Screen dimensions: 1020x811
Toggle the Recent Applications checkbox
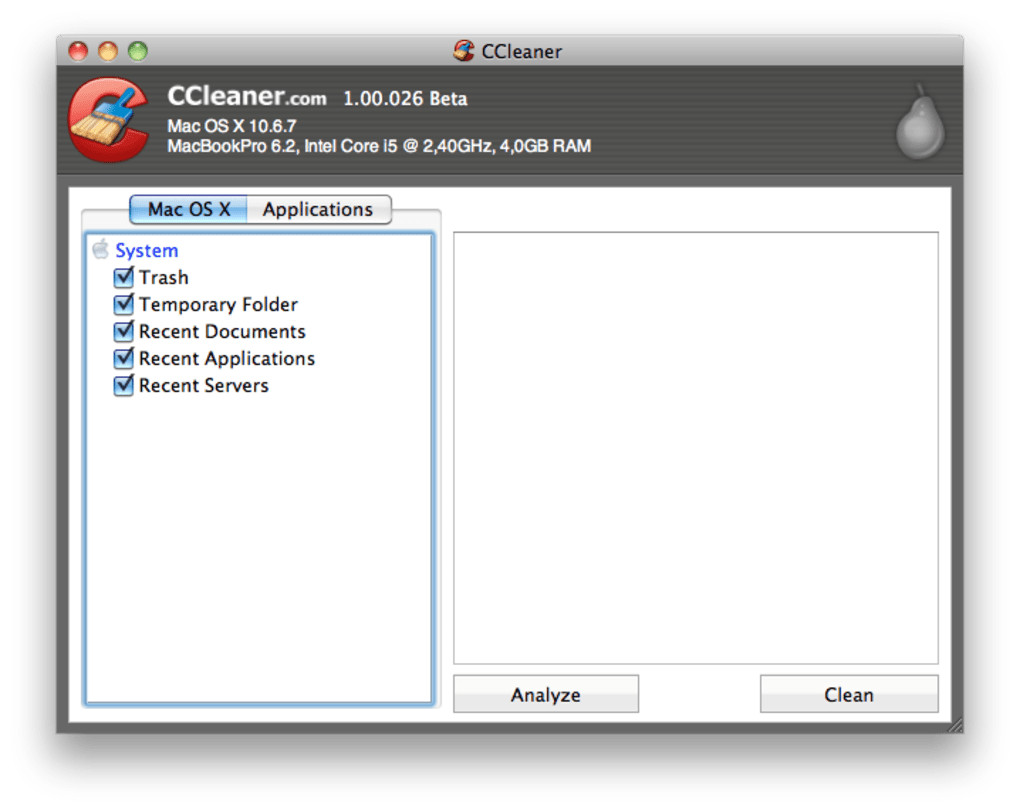click(124, 358)
